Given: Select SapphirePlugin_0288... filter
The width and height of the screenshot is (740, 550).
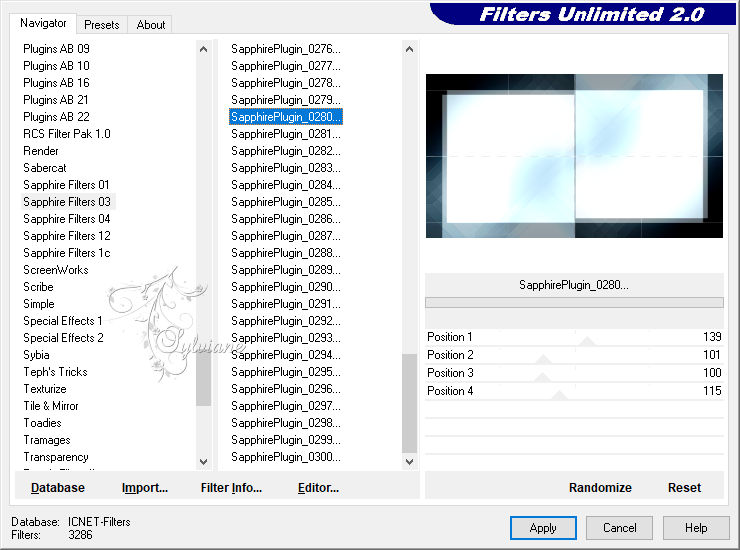Looking at the screenshot, I should pyautogui.click(x=286, y=253).
